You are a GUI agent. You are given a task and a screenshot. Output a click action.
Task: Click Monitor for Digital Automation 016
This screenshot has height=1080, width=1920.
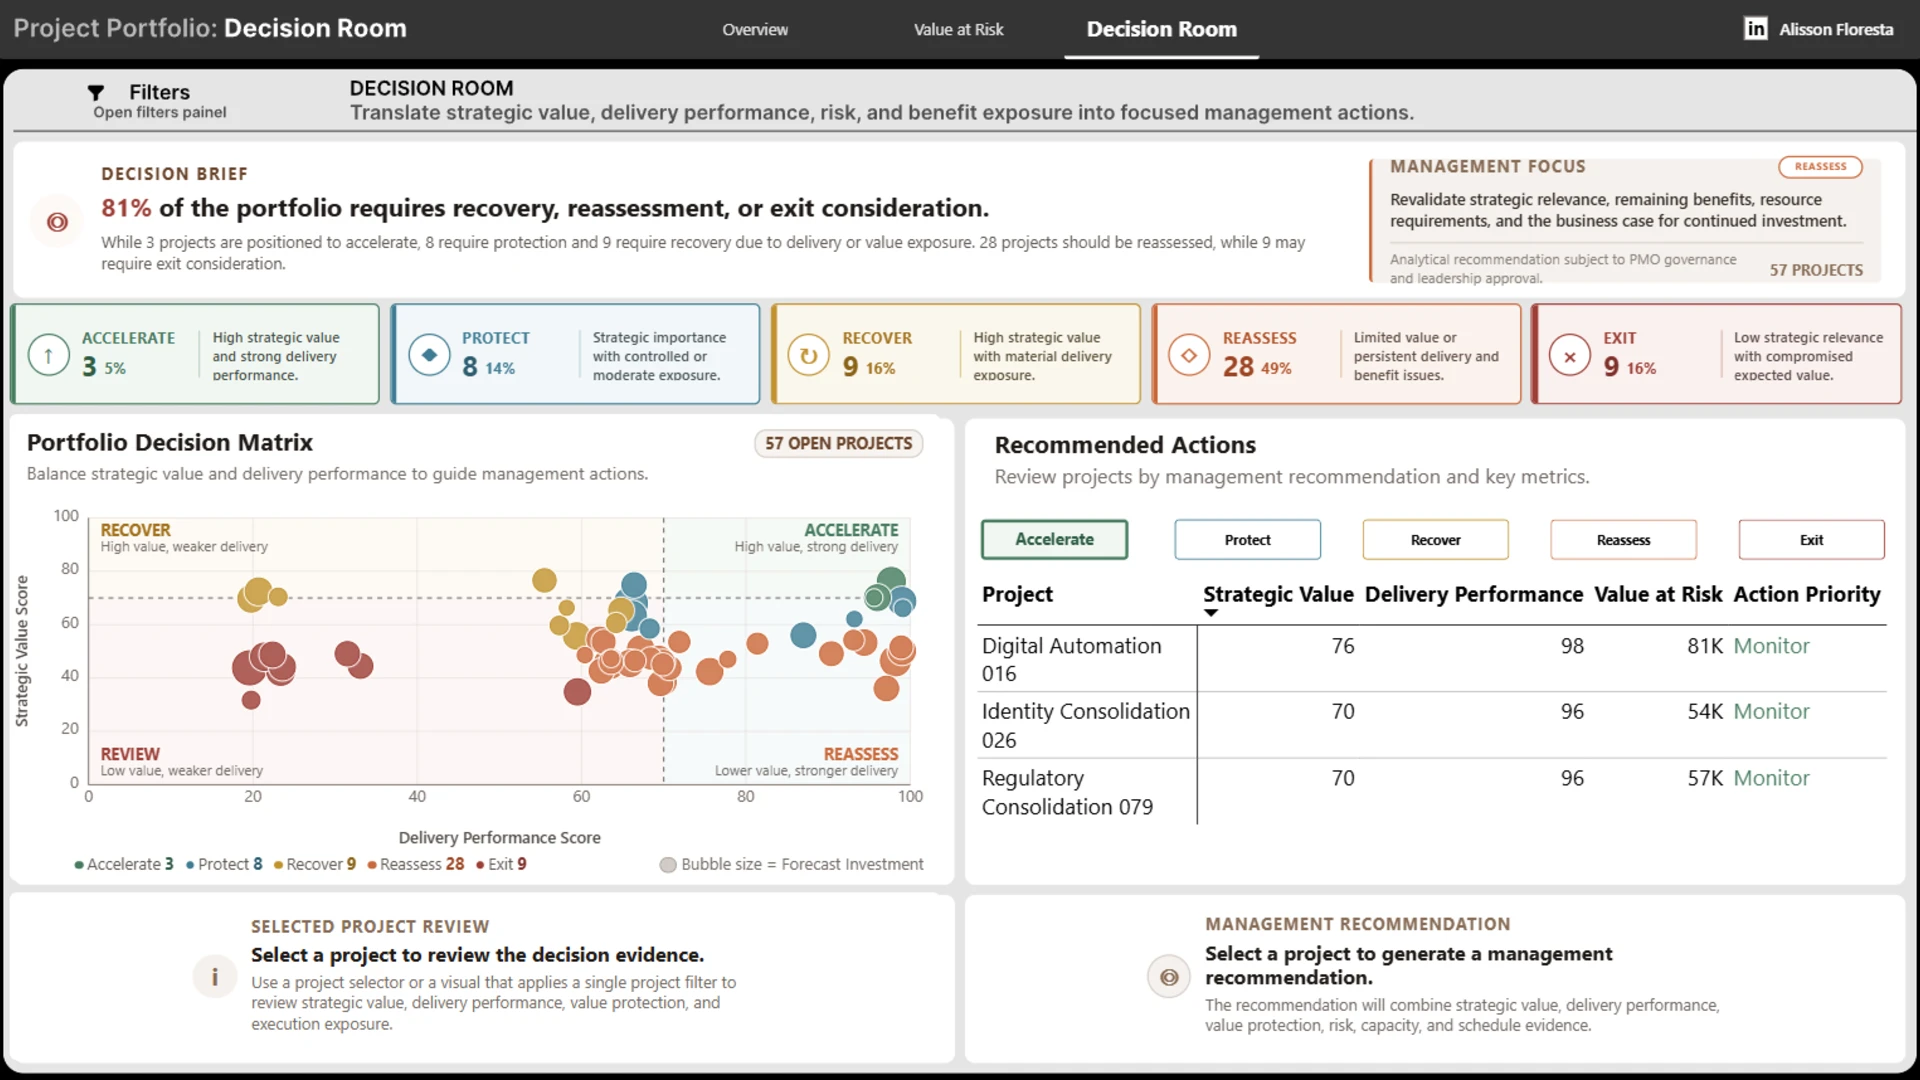[x=1771, y=646]
